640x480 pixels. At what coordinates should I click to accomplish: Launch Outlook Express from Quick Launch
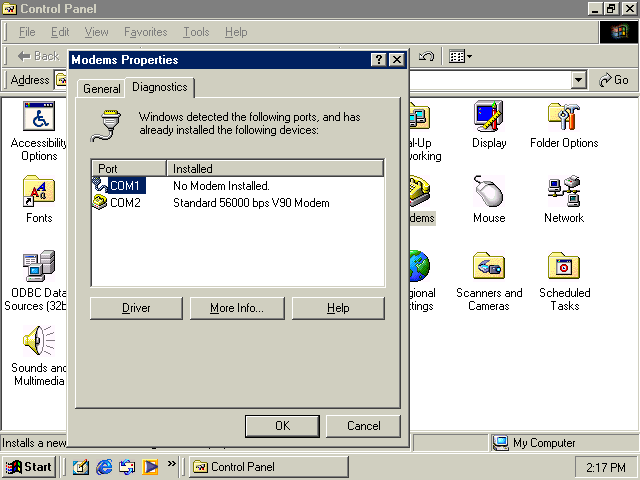(127, 467)
